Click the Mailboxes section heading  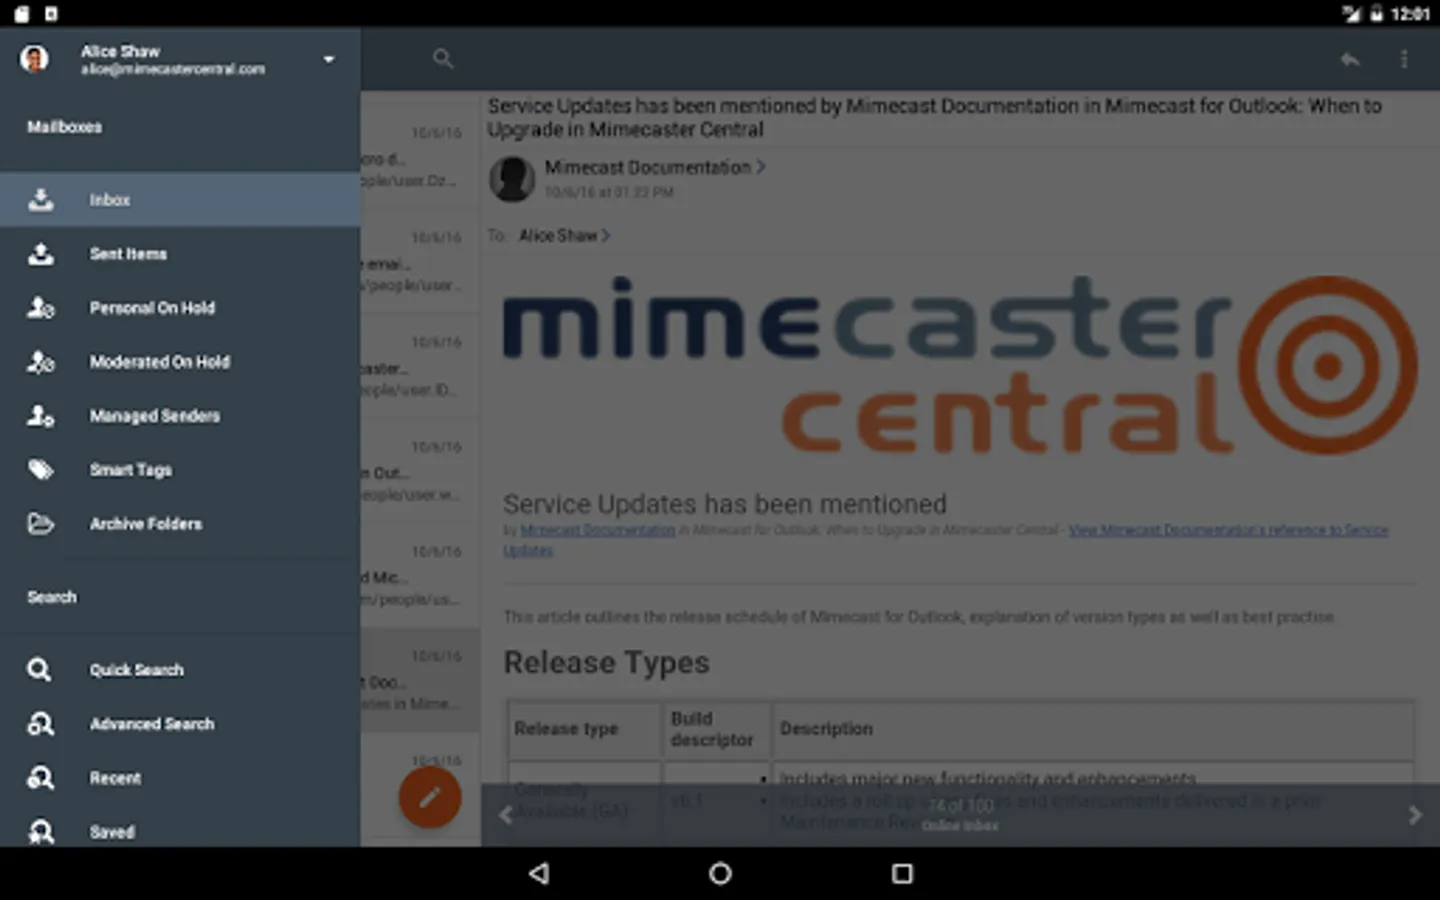[x=64, y=127]
